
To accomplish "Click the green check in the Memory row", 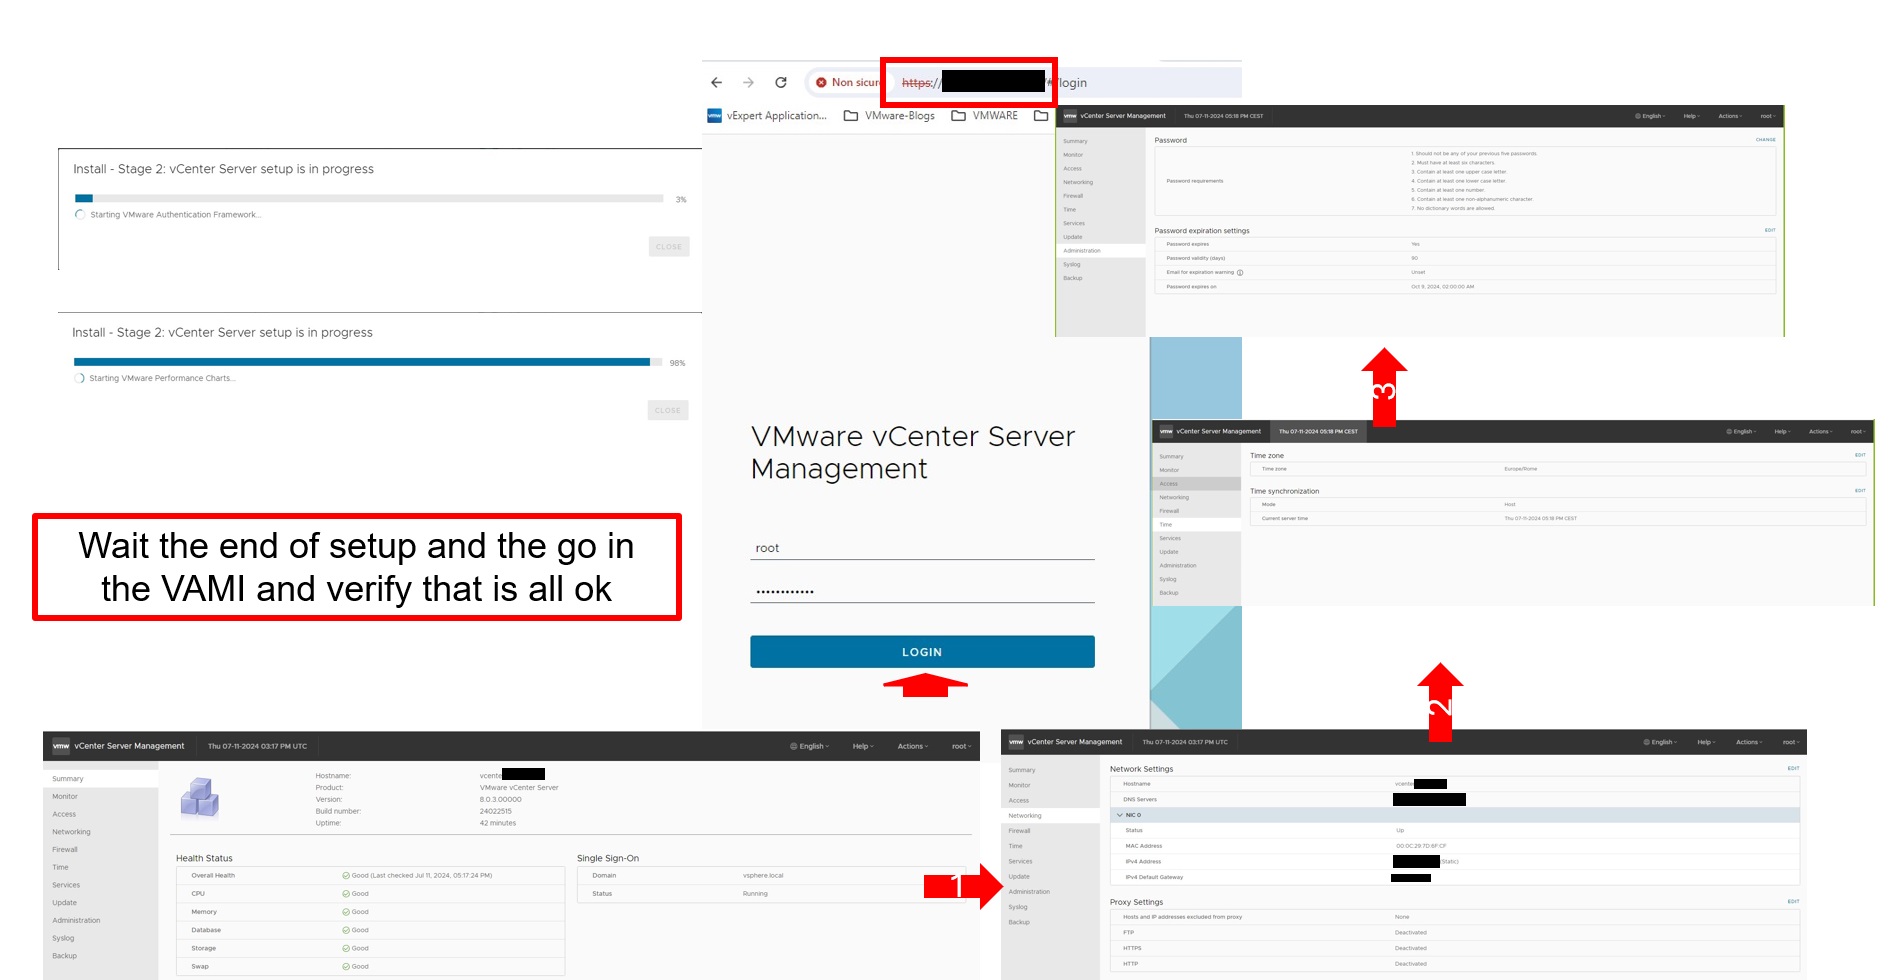I will [346, 912].
